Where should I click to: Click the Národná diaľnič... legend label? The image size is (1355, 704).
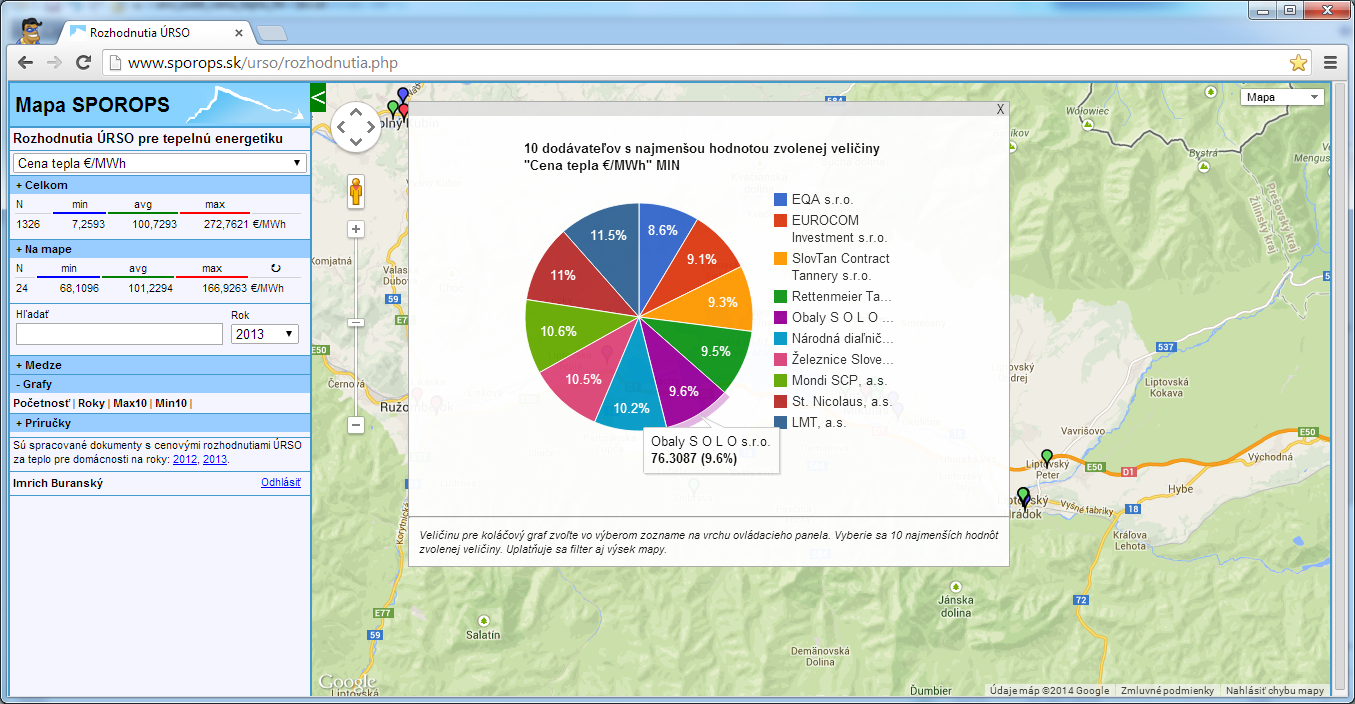coord(842,339)
